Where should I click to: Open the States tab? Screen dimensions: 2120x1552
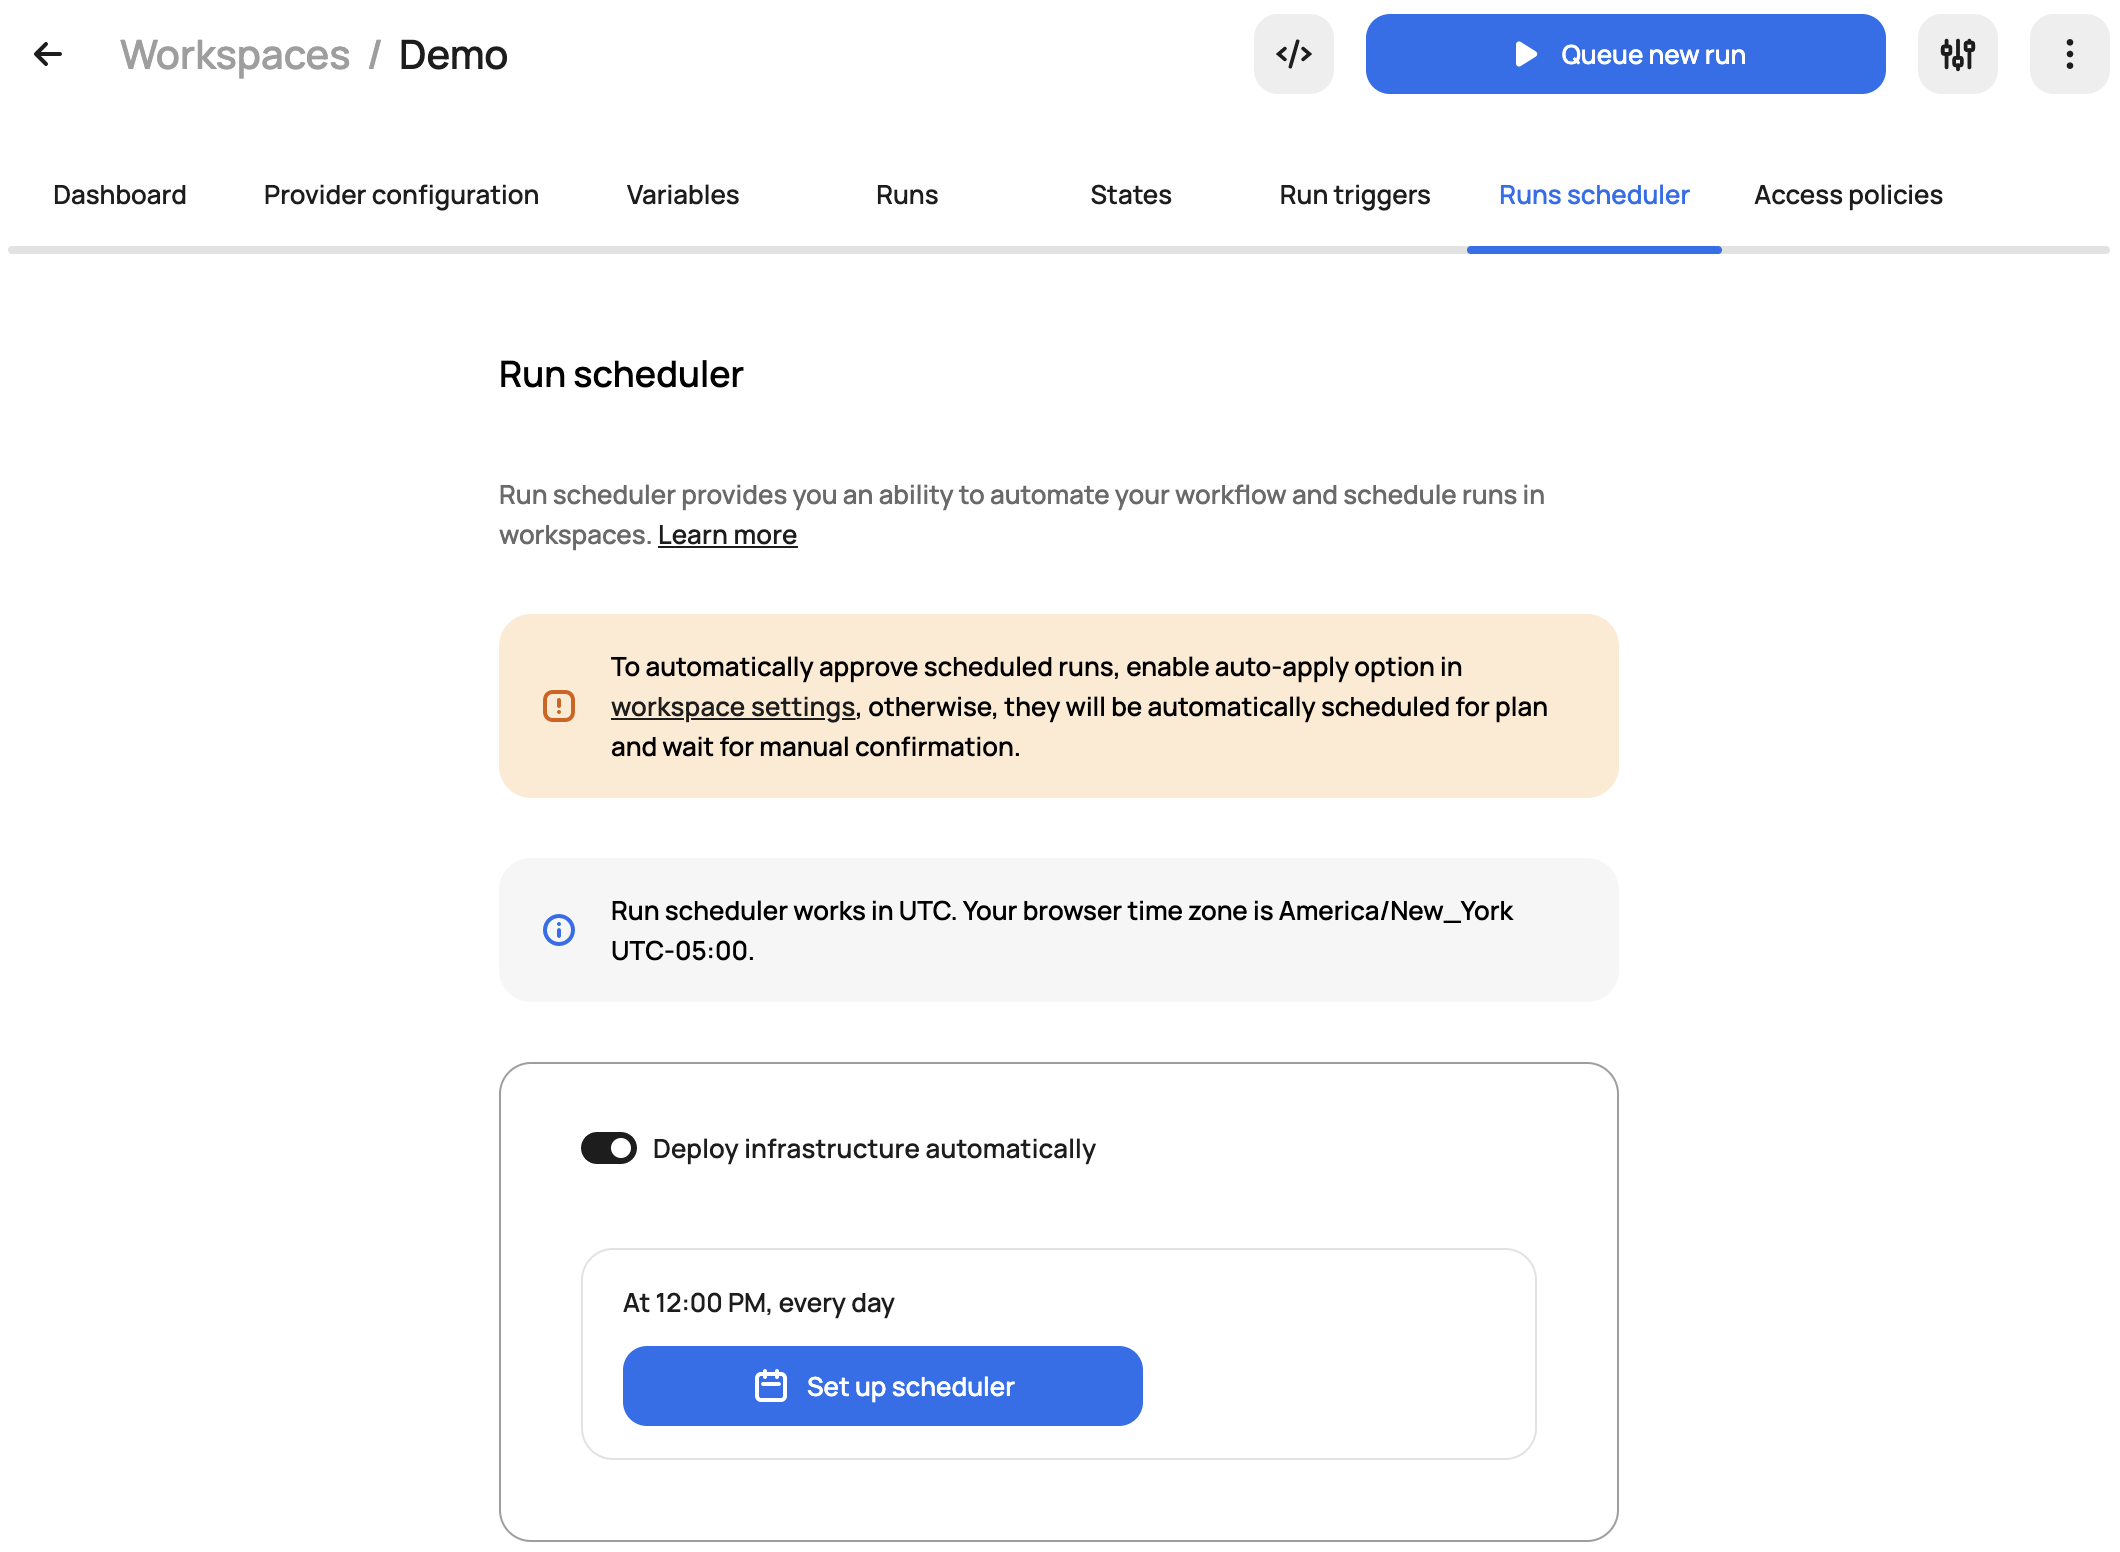coord(1131,195)
